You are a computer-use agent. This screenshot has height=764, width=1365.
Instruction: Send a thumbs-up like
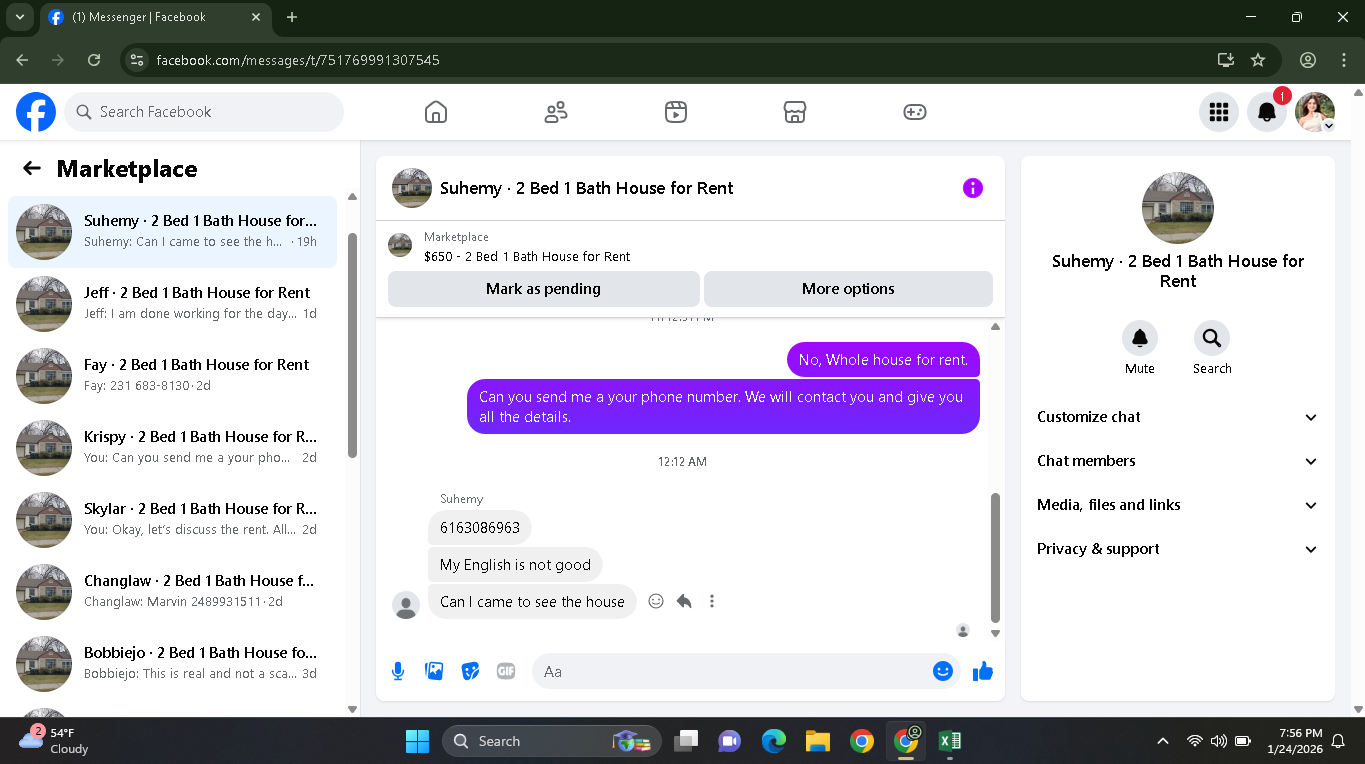pyautogui.click(x=983, y=671)
